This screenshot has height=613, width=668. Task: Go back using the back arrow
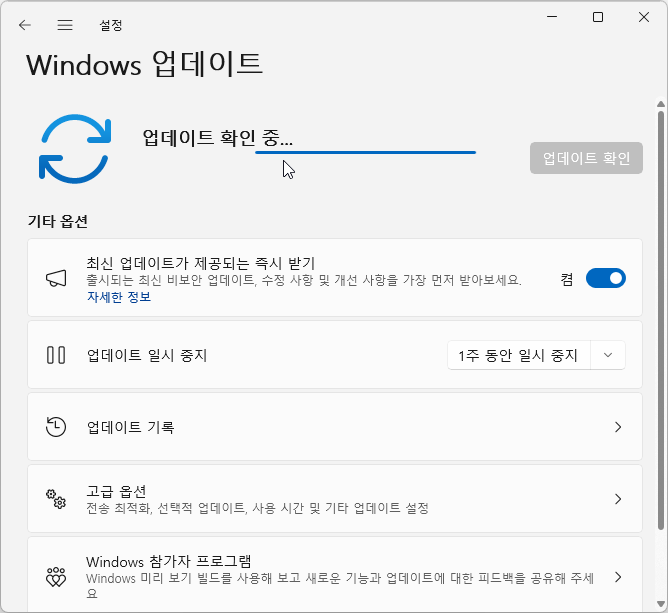coord(25,25)
